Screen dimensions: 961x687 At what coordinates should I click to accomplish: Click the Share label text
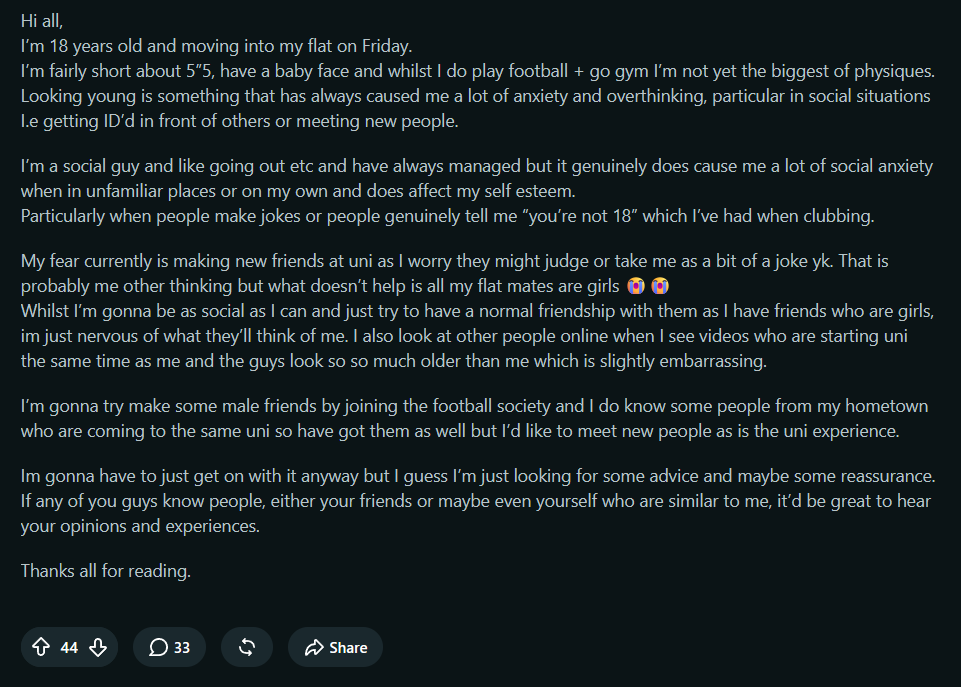tap(348, 648)
